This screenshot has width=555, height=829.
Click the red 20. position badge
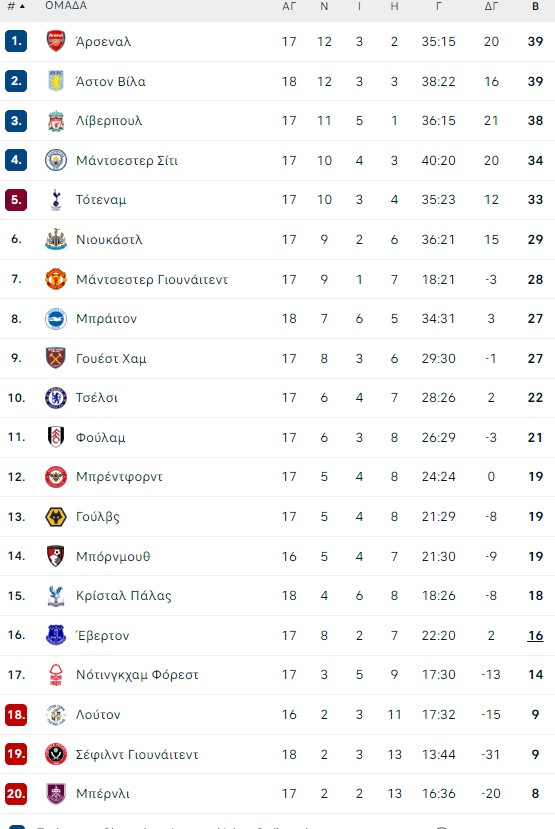pos(16,794)
